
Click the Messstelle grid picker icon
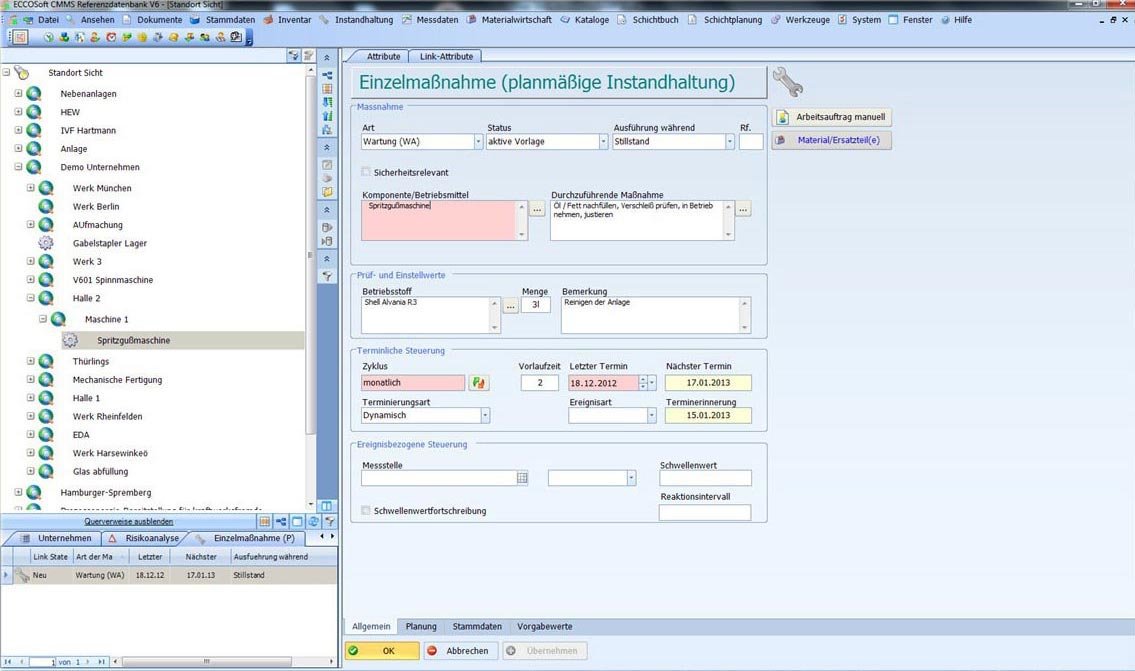pyautogui.click(x=522, y=479)
